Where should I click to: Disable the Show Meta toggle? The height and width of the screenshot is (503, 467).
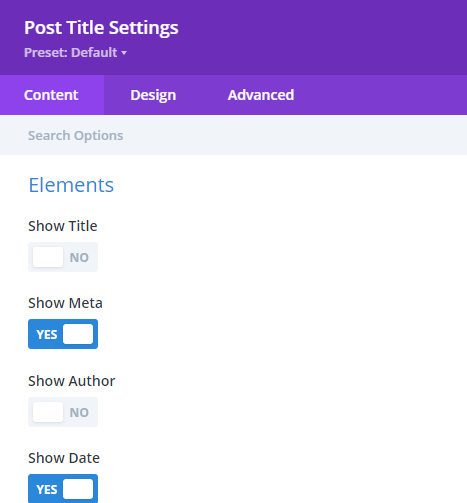[x=63, y=334]
